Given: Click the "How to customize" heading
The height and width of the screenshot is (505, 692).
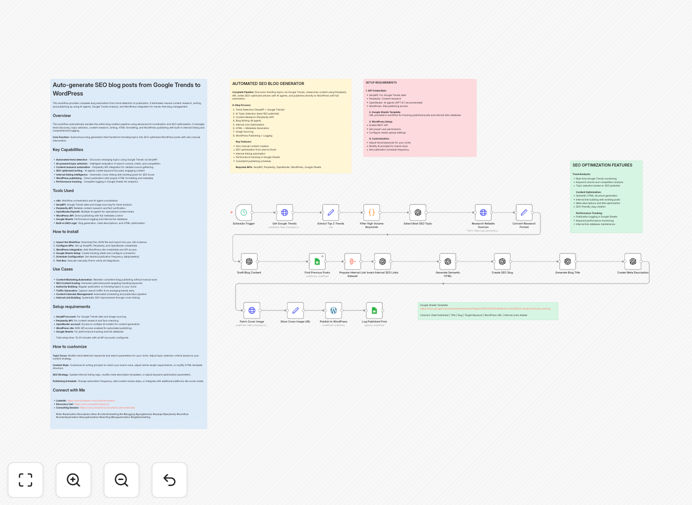Looking at the screenshot, I should (x=70, y=347).
